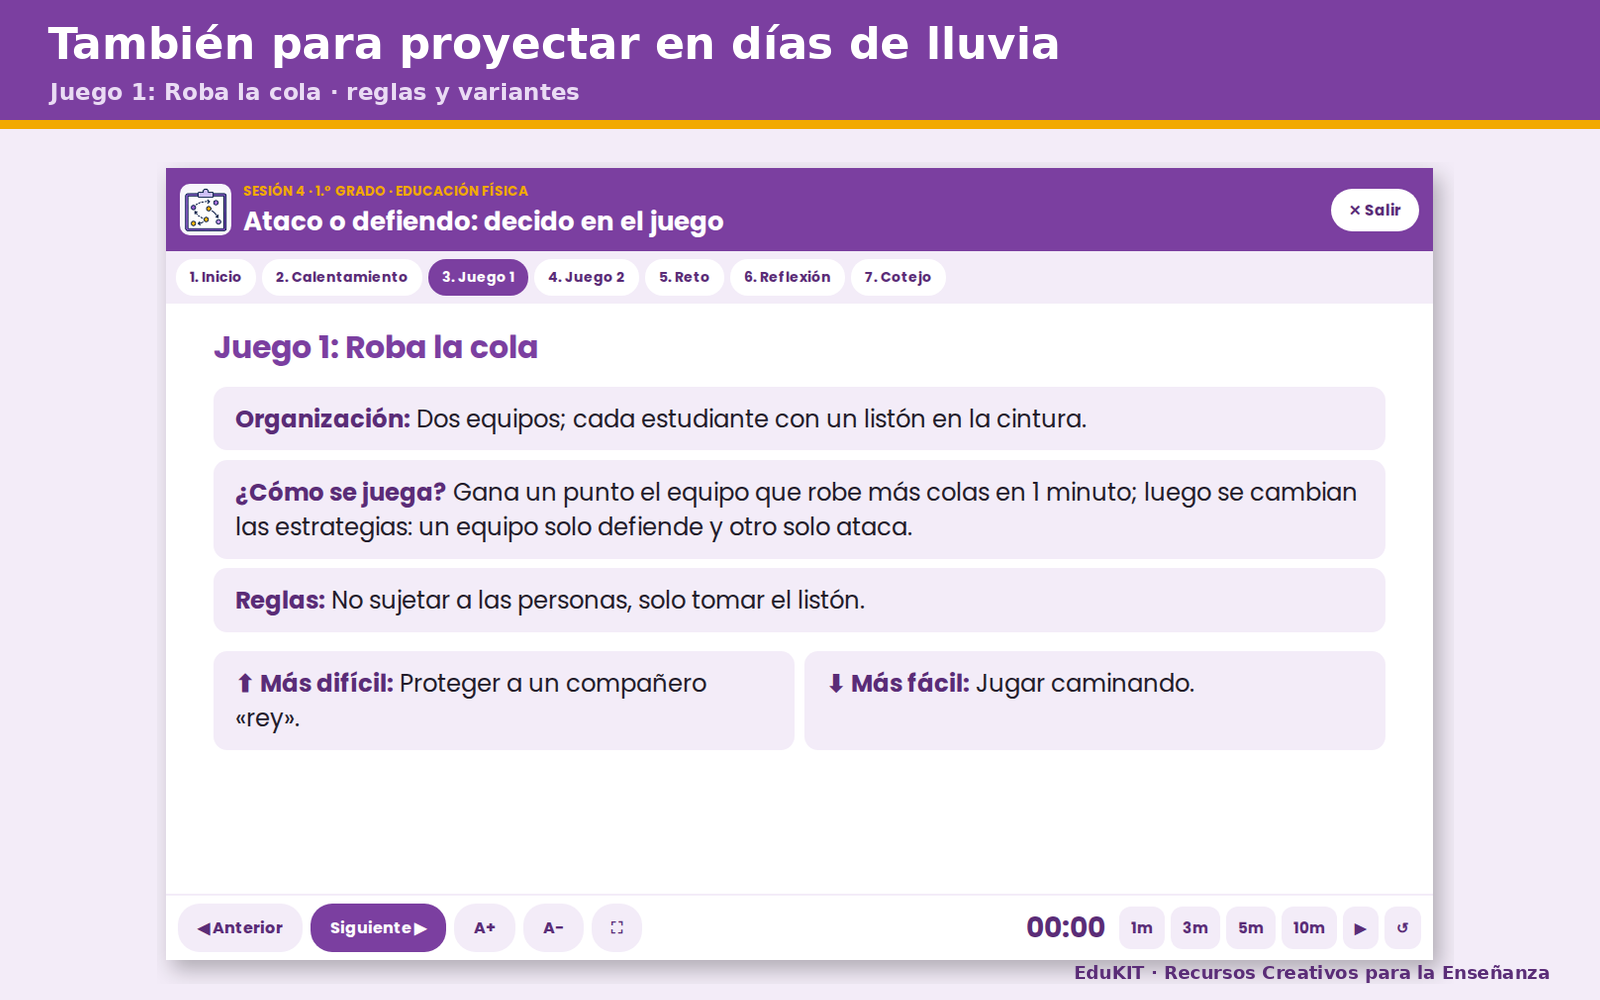Click the strategy clipboard session icon
The width and height of the screenshot is (1600, 1000).
tap(205, 210)
